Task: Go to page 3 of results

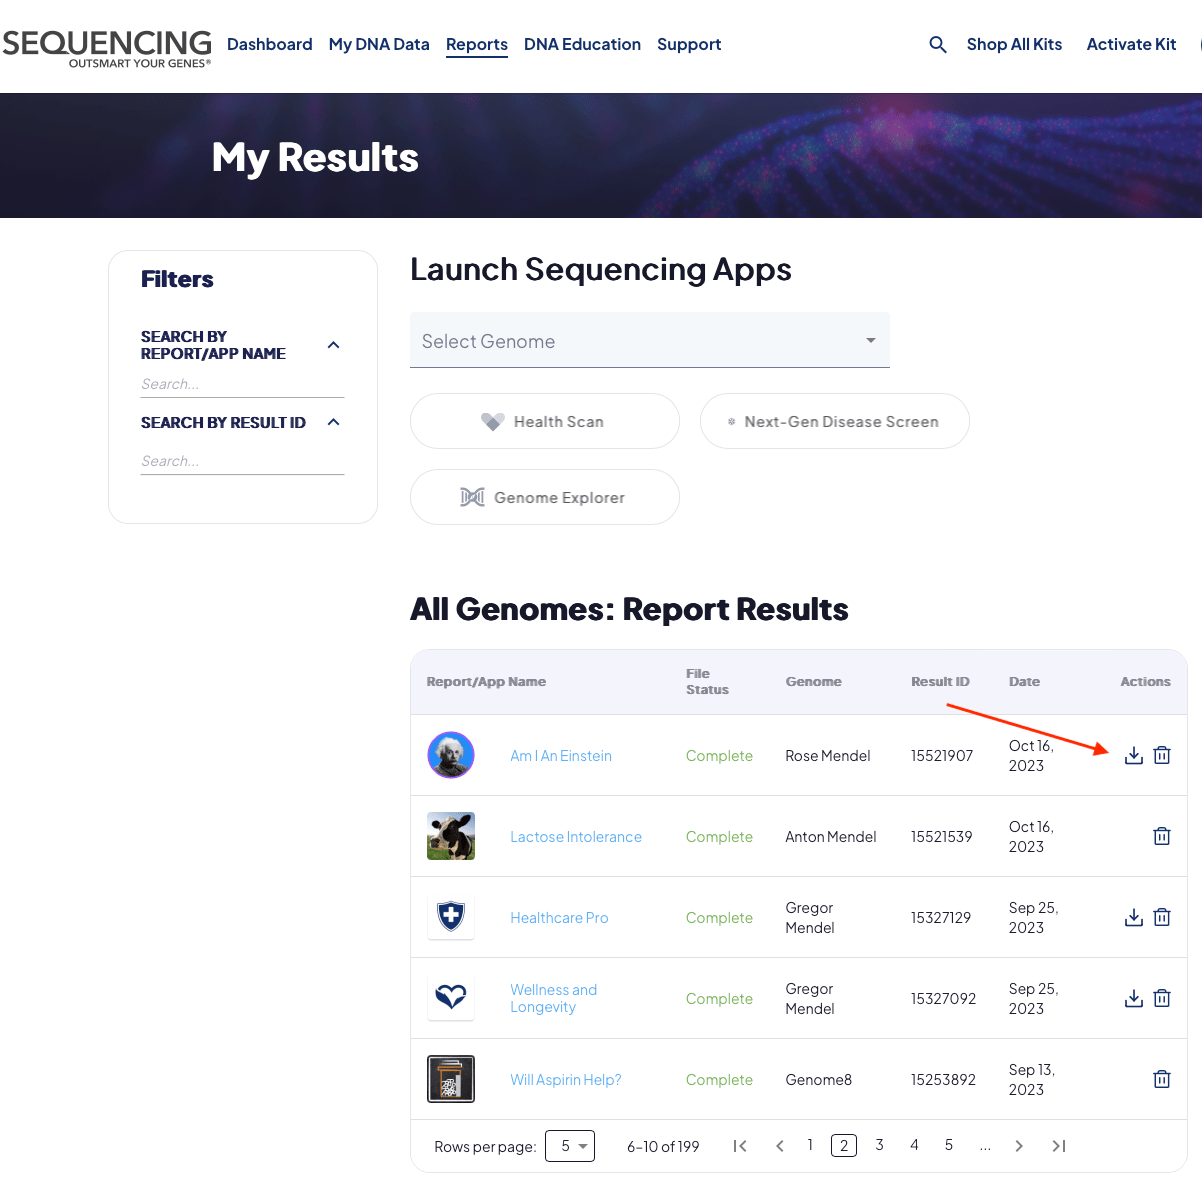Action: (879, 1145)
